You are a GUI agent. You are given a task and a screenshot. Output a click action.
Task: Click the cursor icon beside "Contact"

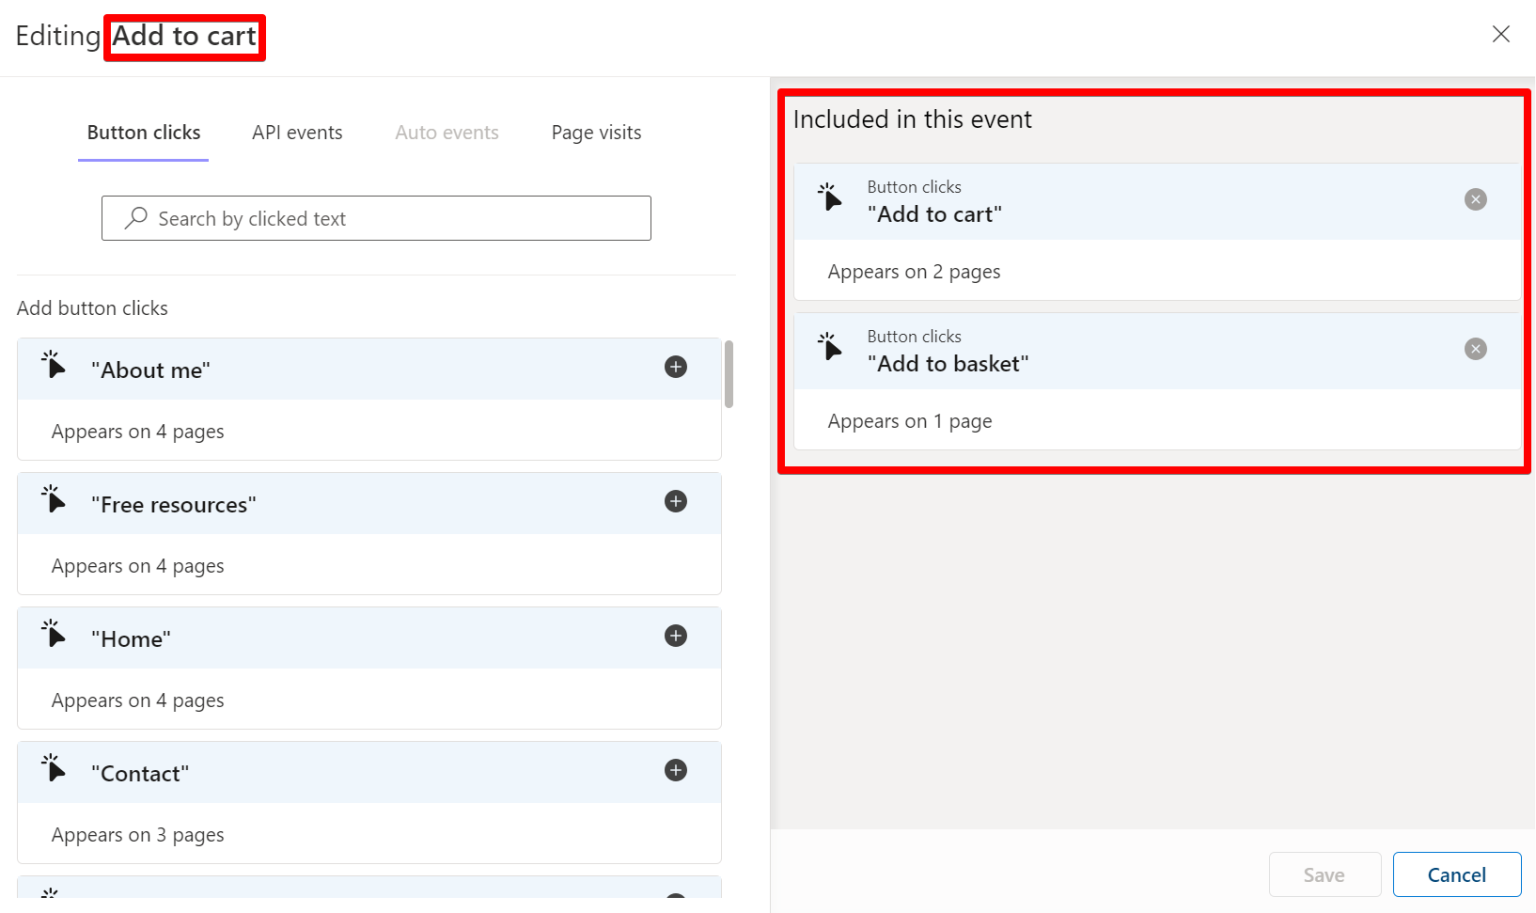coord(53,767)
